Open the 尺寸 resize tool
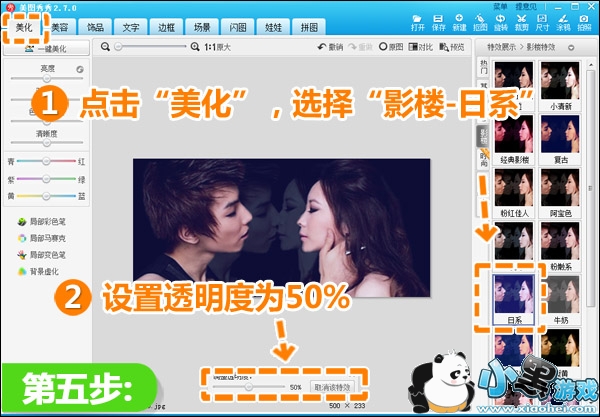 pos(542,23)
